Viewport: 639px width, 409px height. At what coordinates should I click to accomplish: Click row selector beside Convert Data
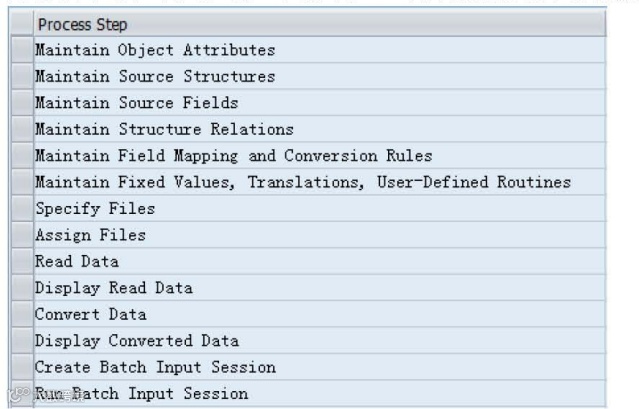(x=21, y=314)
